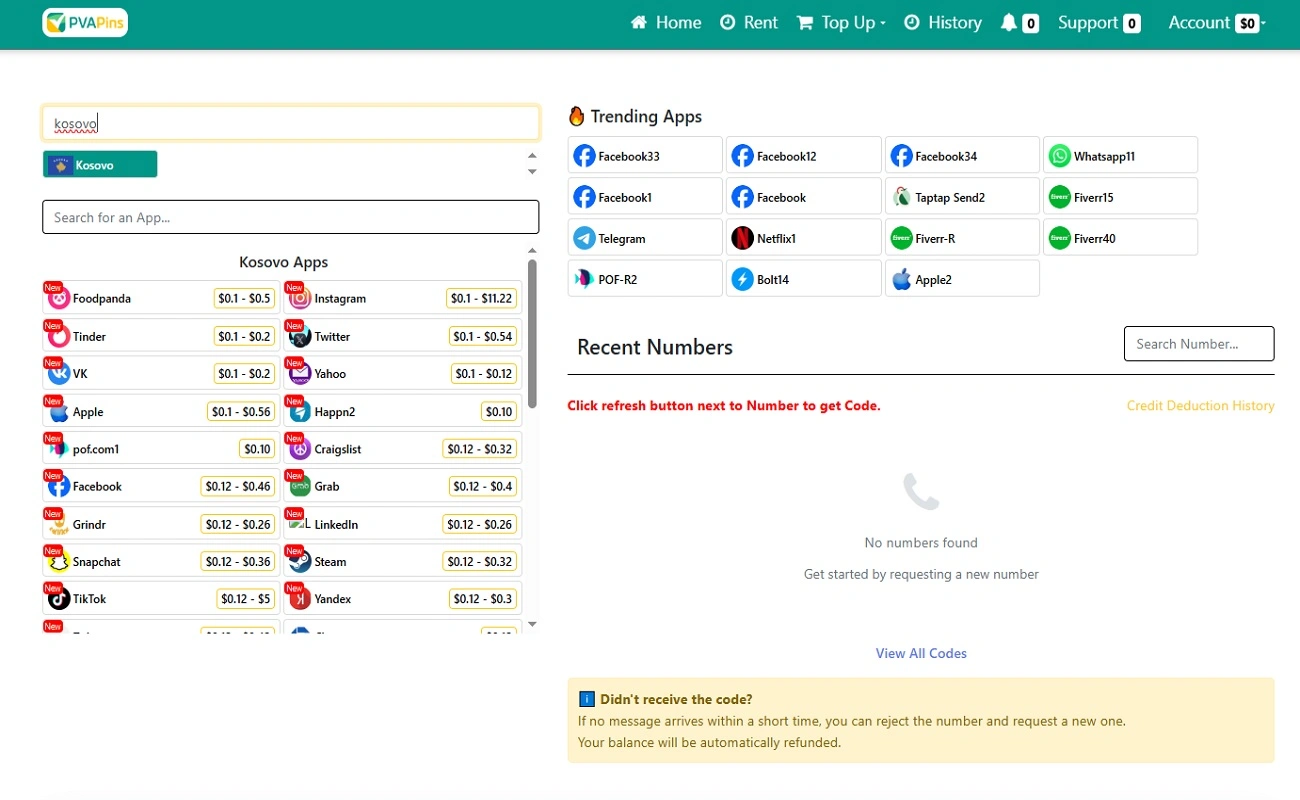
Task: Pick the Twitter X app icon
Action: 300,336
